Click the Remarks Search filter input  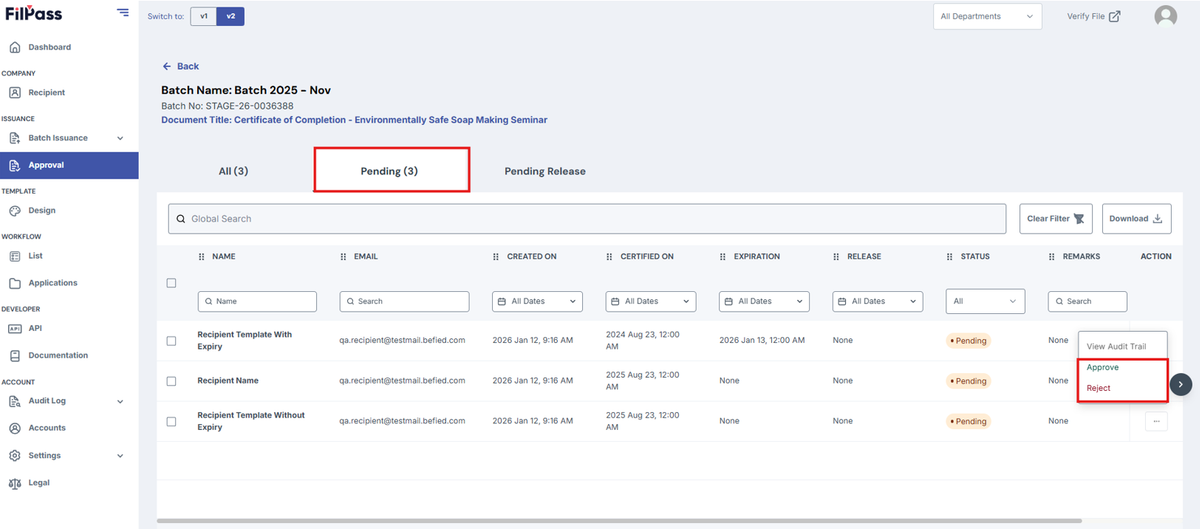pos(1087,301)
